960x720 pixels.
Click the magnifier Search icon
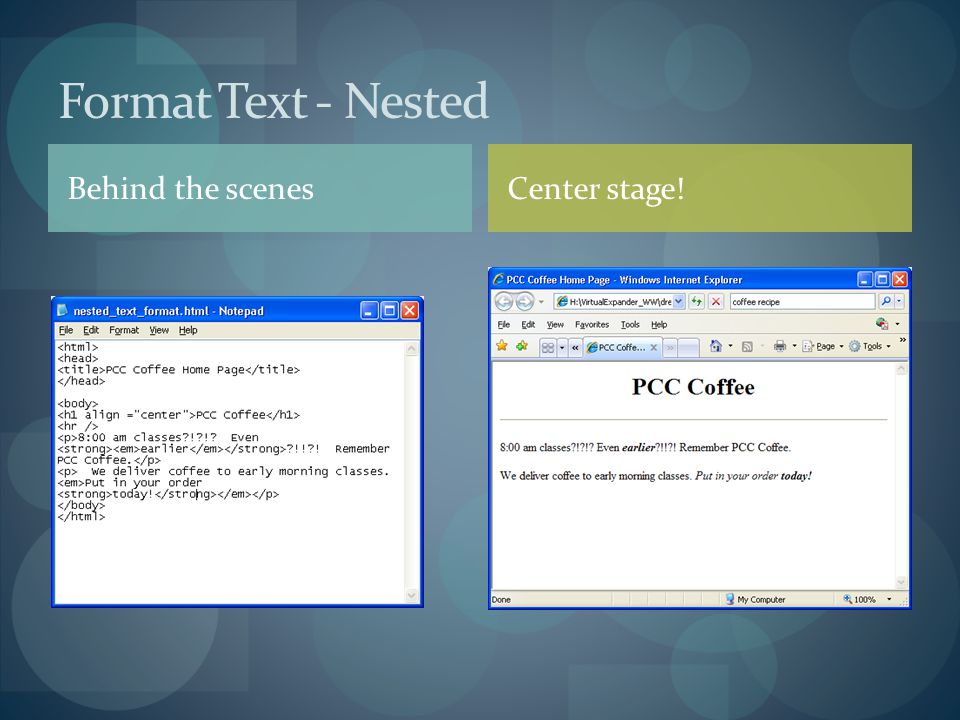click(885, 301)
